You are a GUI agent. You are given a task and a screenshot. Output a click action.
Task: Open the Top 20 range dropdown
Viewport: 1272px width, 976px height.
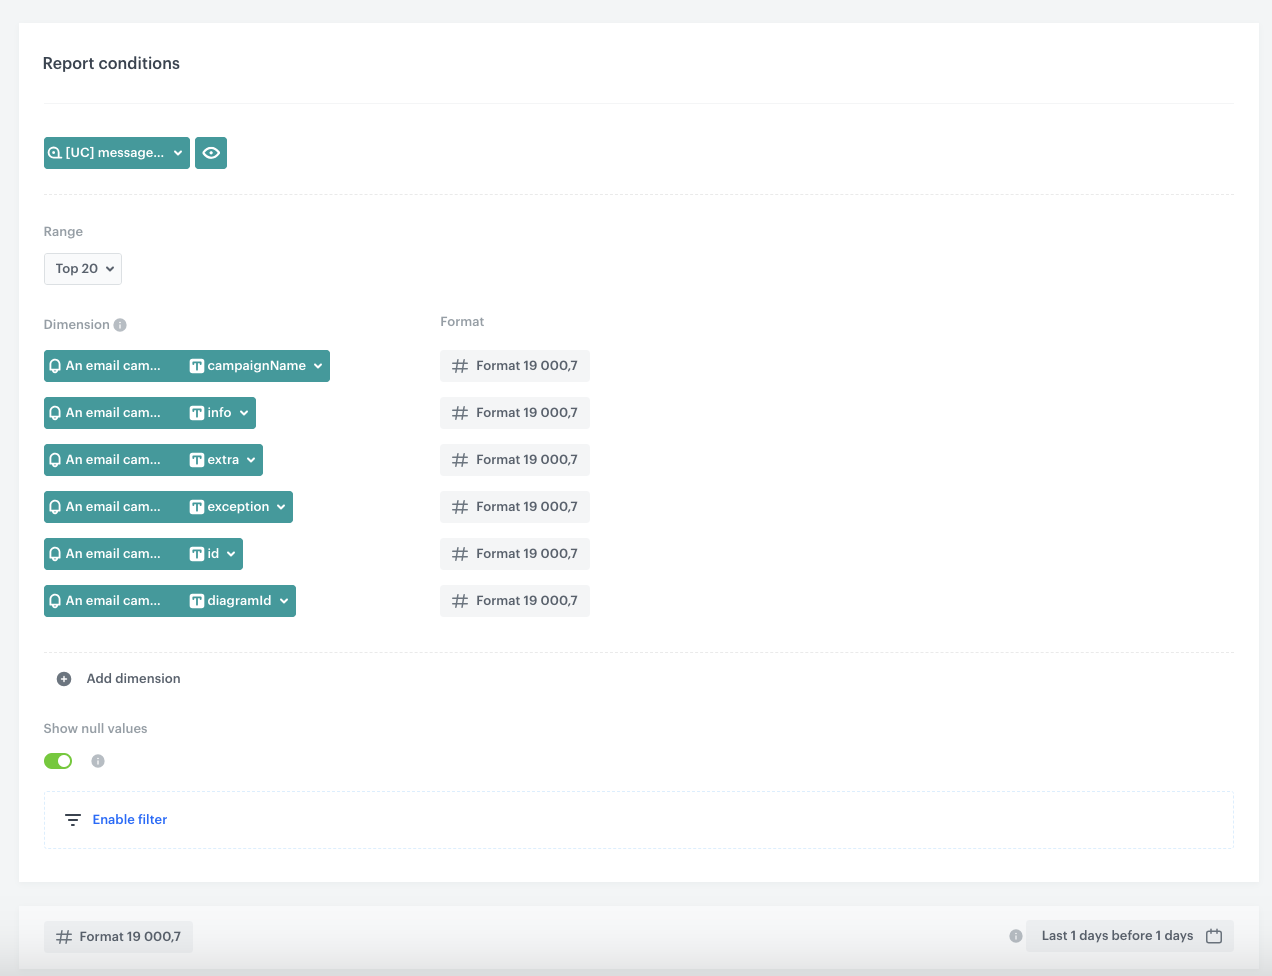tap(82, 268)
